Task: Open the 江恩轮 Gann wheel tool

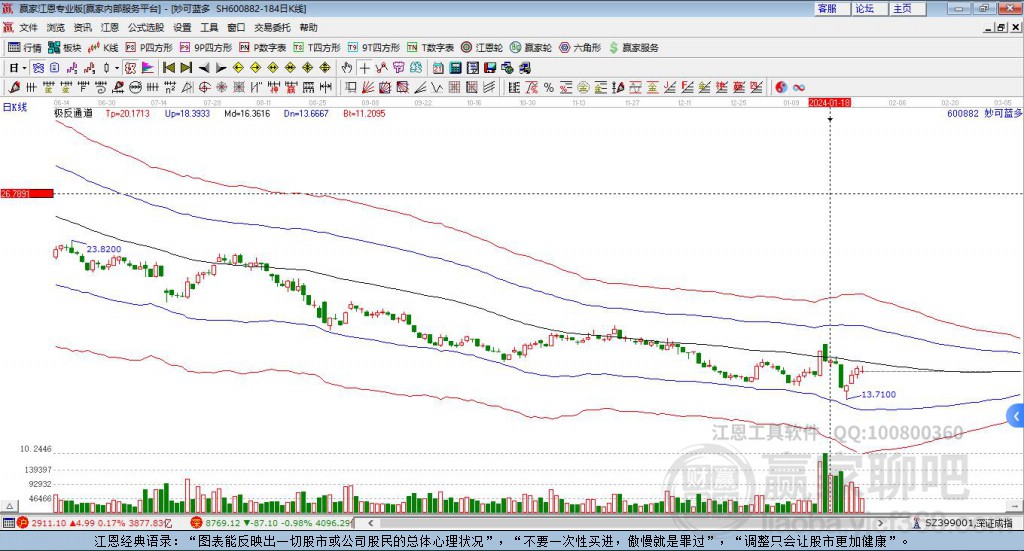Action: [481, 47]
